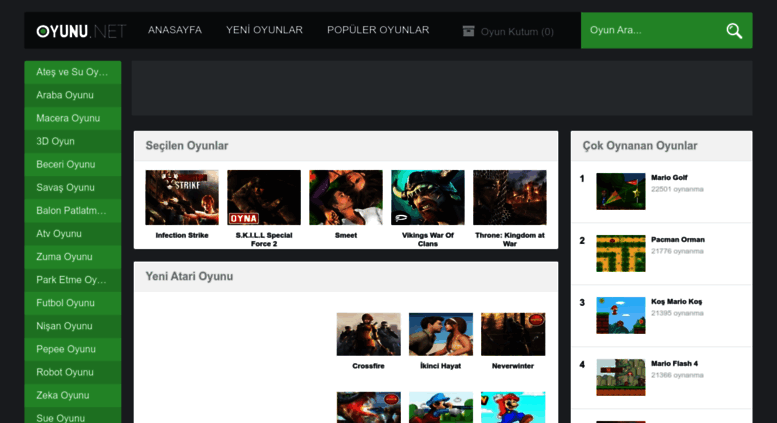Open 3D Oyun category

[73, 142]
